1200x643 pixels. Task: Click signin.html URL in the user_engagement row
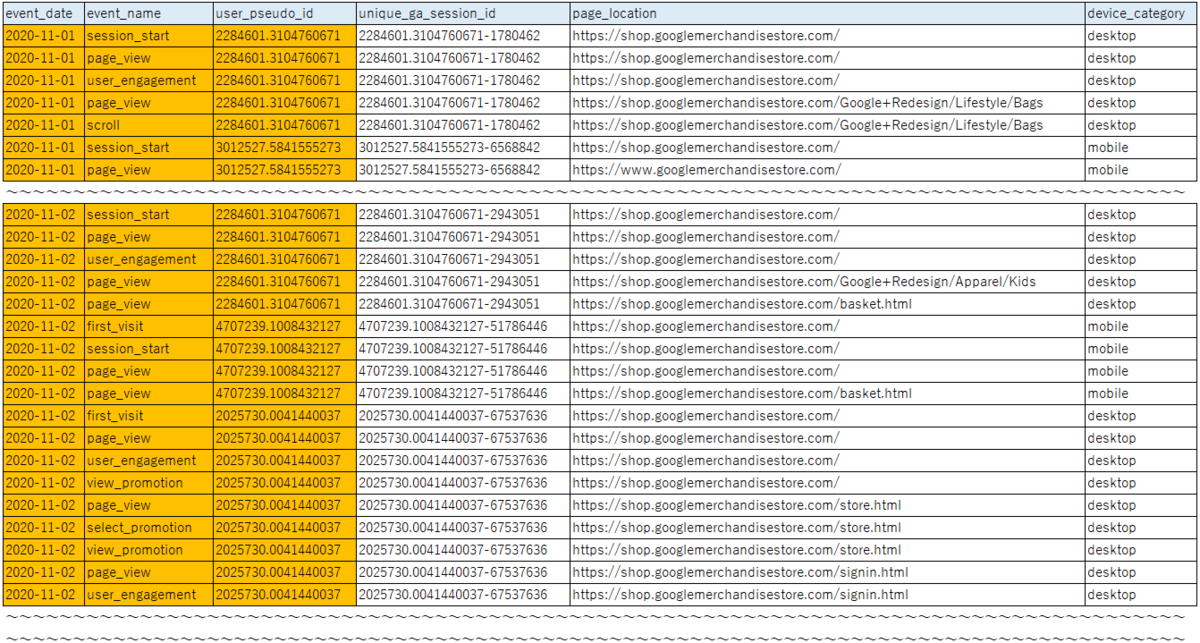tap(828, 595)
